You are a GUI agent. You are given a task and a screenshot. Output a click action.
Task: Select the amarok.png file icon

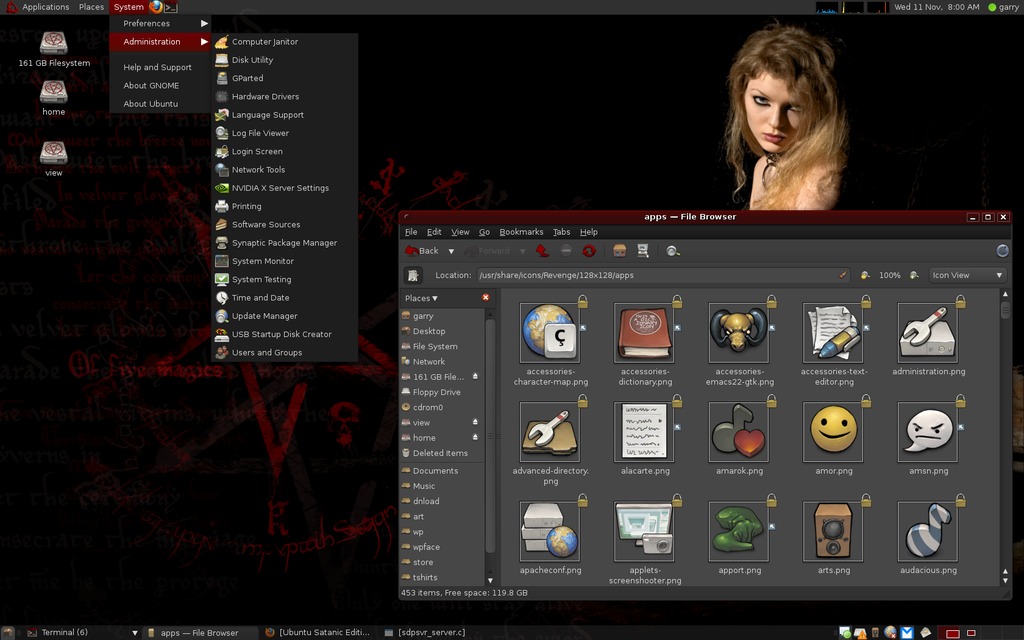[x=737, y=430]
